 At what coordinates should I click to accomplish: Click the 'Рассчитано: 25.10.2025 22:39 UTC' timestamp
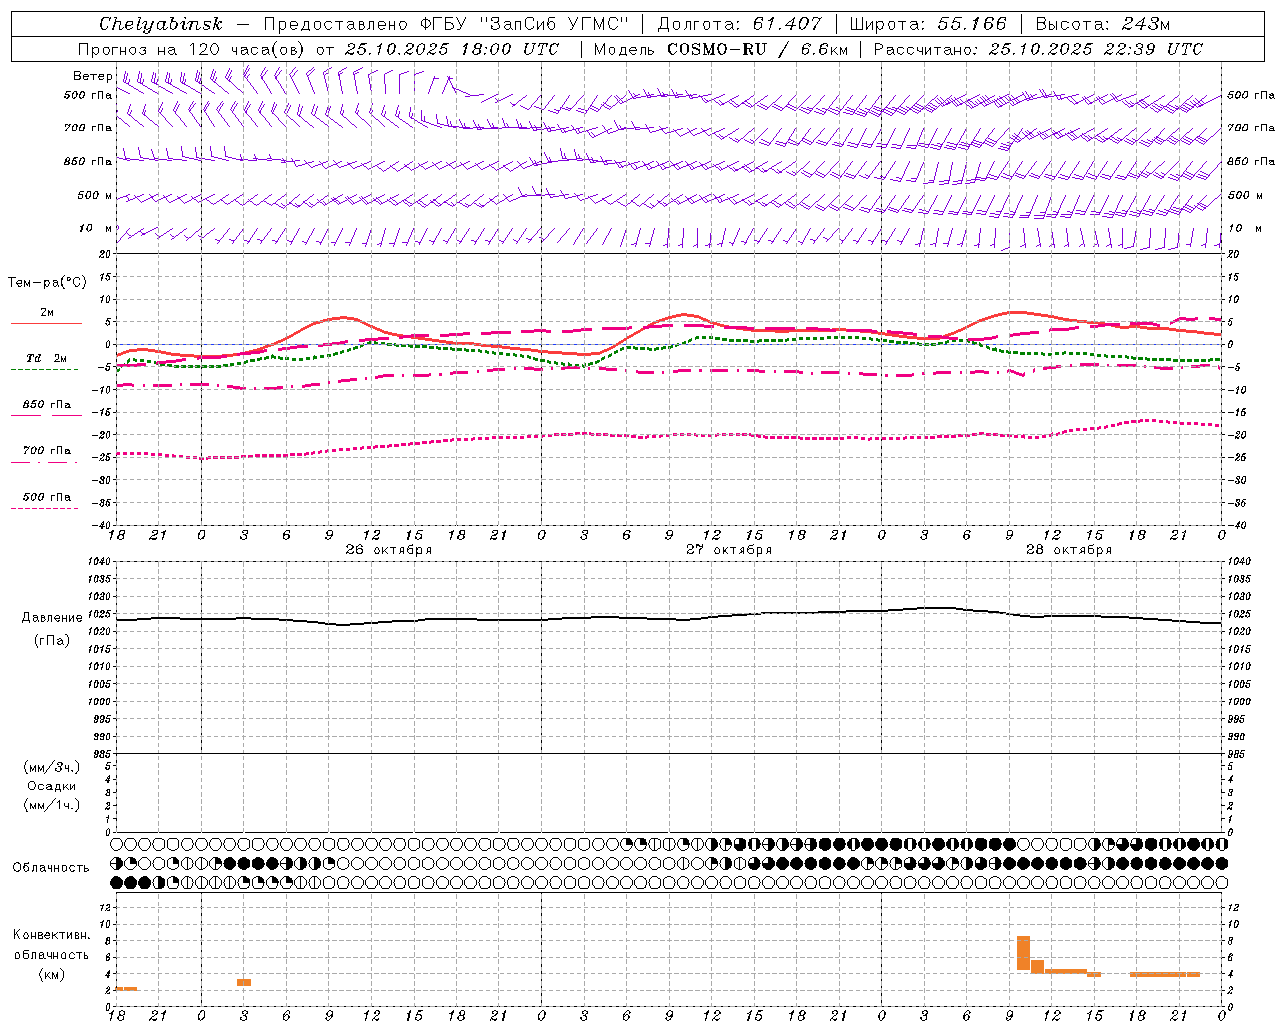pyautogui.click(x=1038, y=49)
